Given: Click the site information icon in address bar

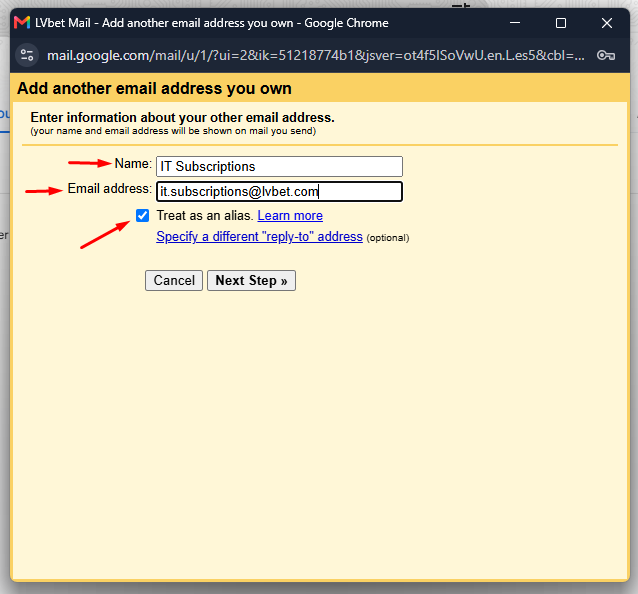Looking at the screenshot, I should [27, 55].
